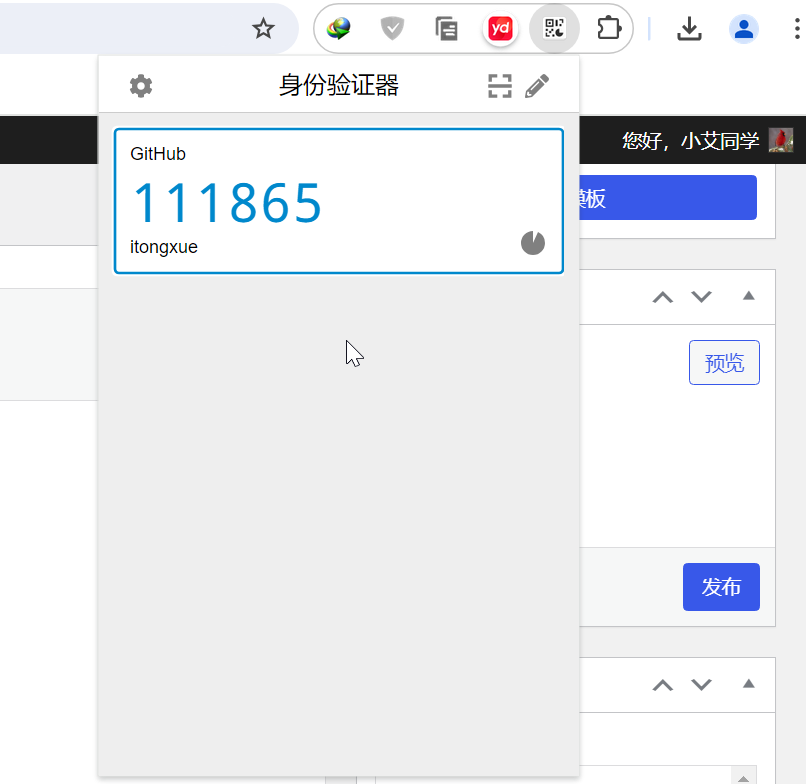
Task: Open Chrome Downloads from the toolbar
Action: point(689,29)
